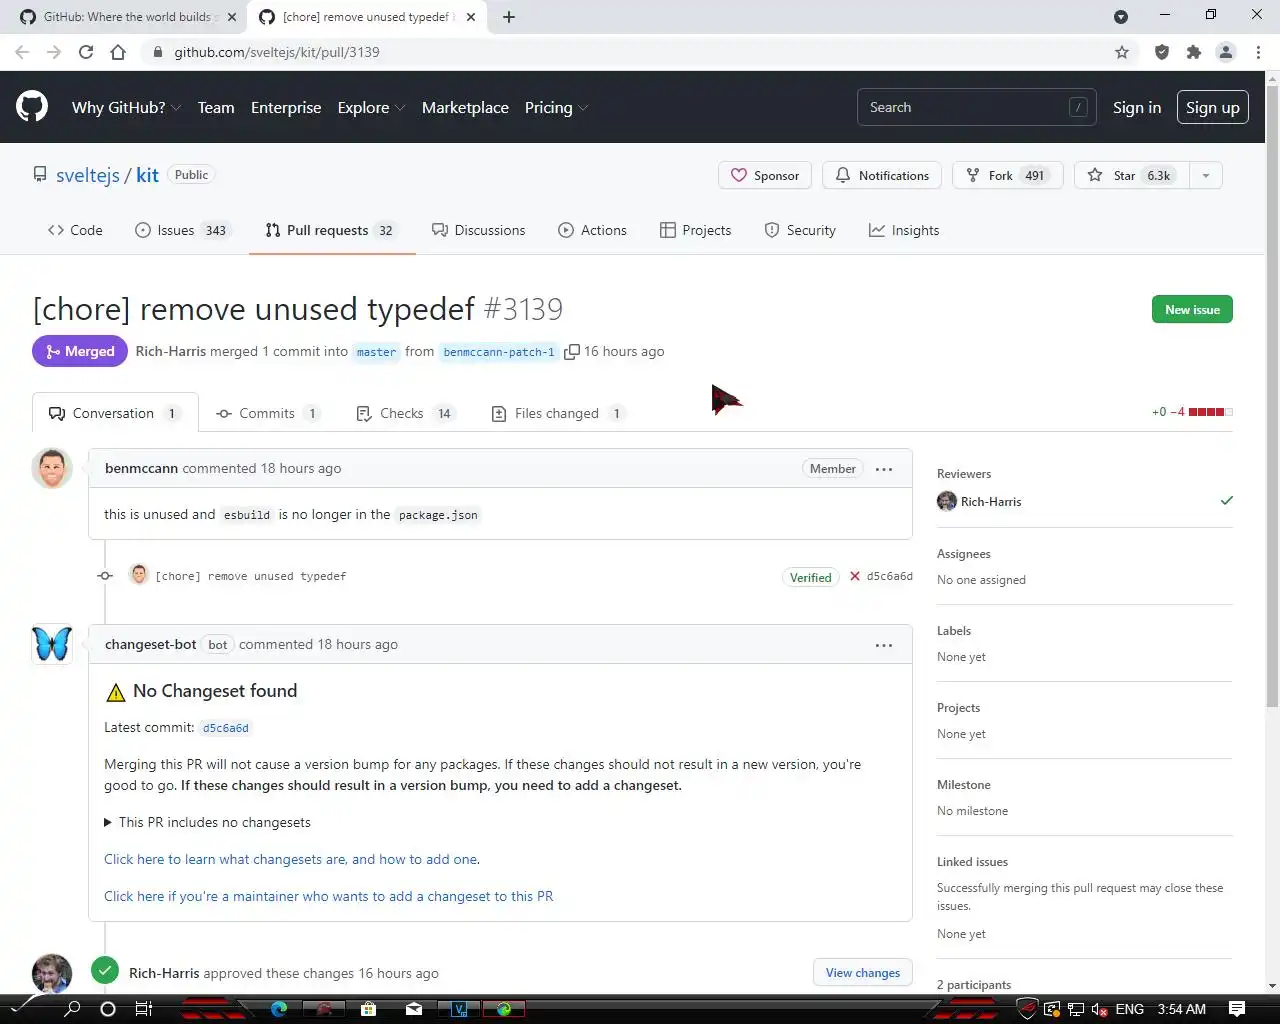Click the browser reload icon

tap(86, 52)
